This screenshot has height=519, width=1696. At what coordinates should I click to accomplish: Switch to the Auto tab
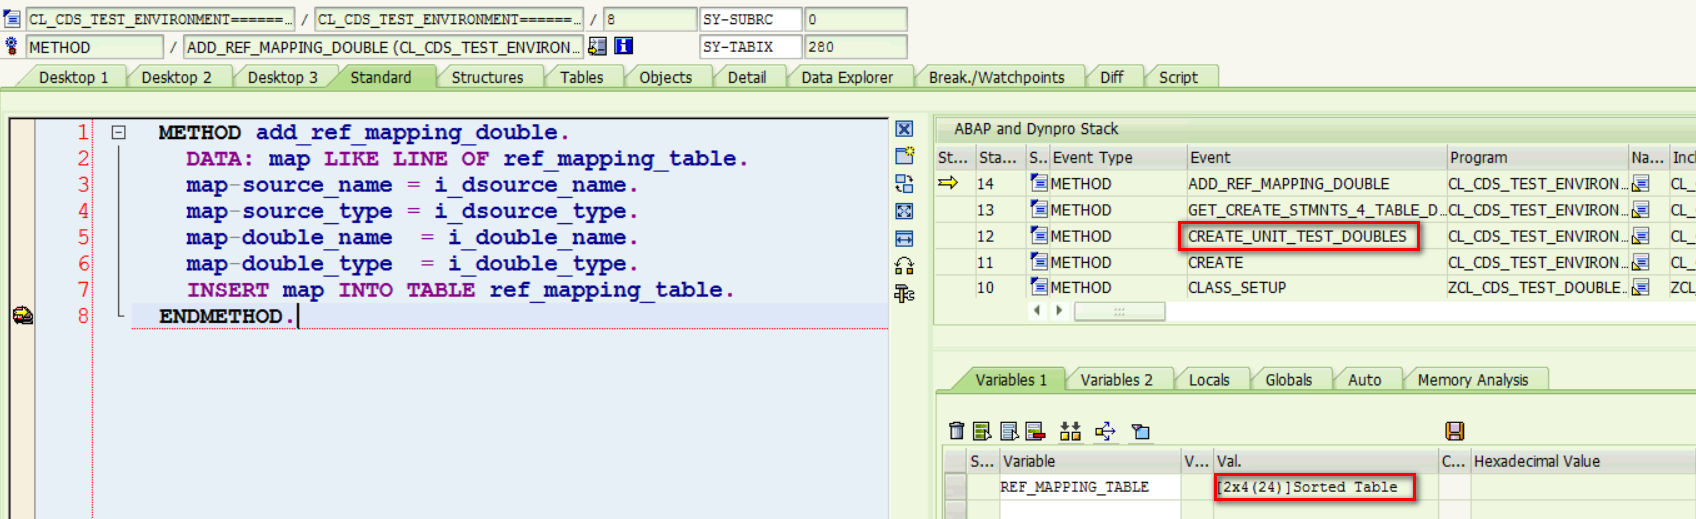(1364, 380)
